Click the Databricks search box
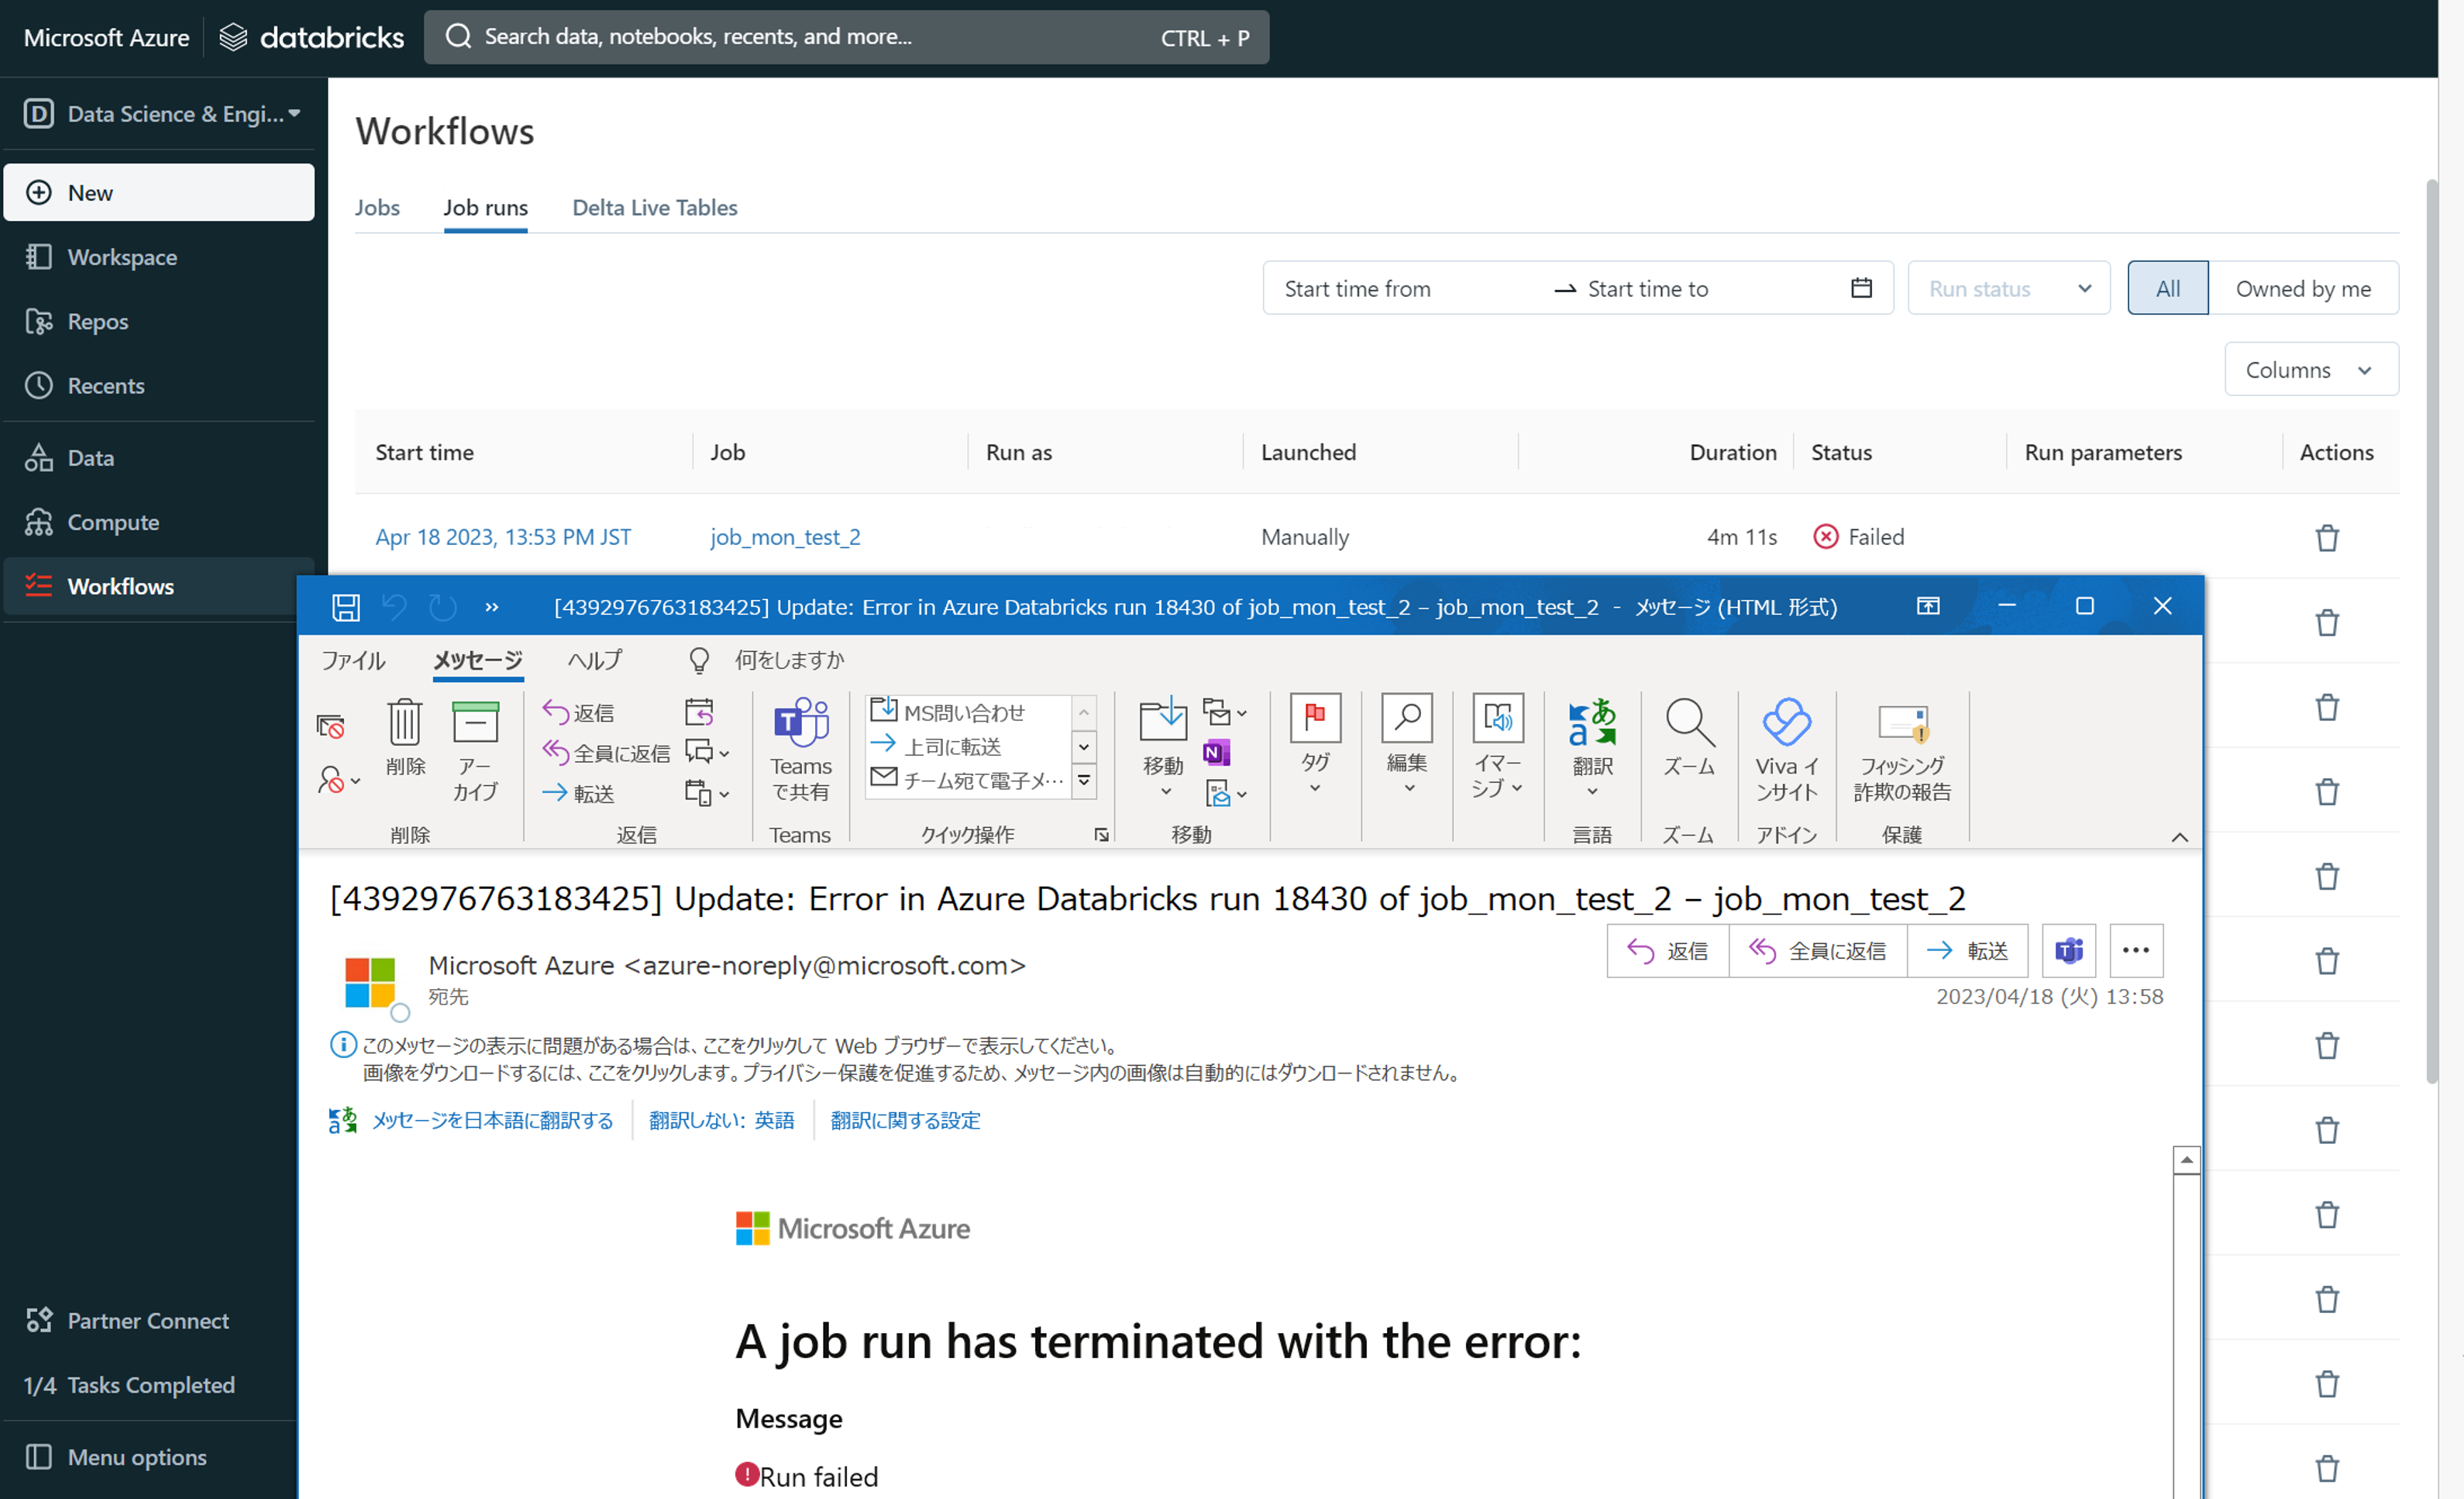Image resolution: width=2464 pixels, height=1499 pixels. (845, 38)
